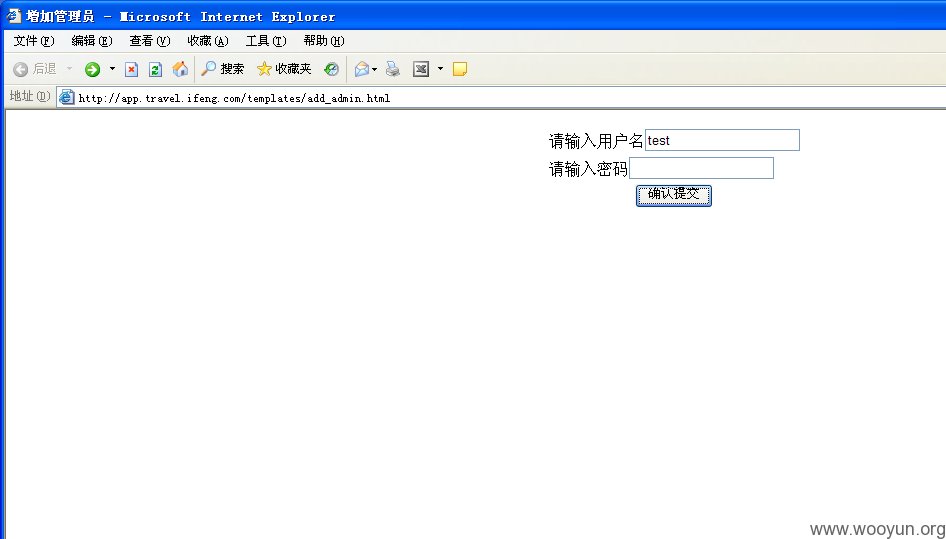The image size is (946, 539).
Task: Stop loading with the red X icon
Action: point(132,69)
